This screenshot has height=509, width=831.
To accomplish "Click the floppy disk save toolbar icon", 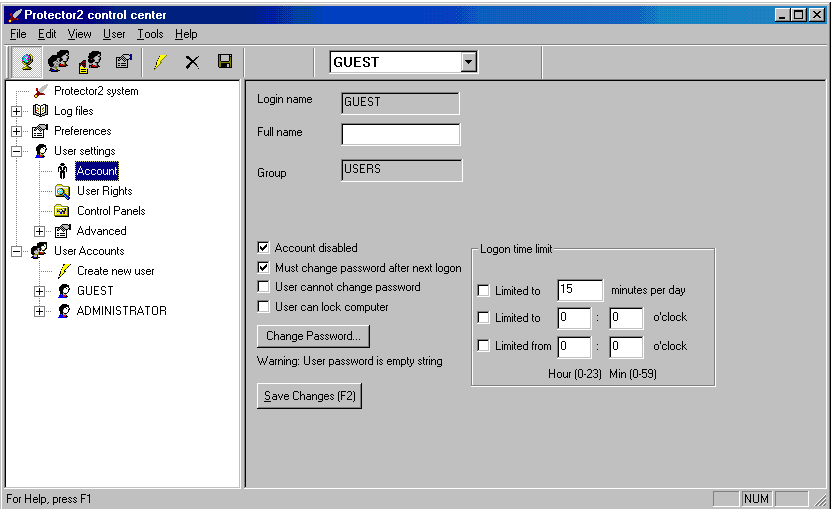I will point(225,62).
